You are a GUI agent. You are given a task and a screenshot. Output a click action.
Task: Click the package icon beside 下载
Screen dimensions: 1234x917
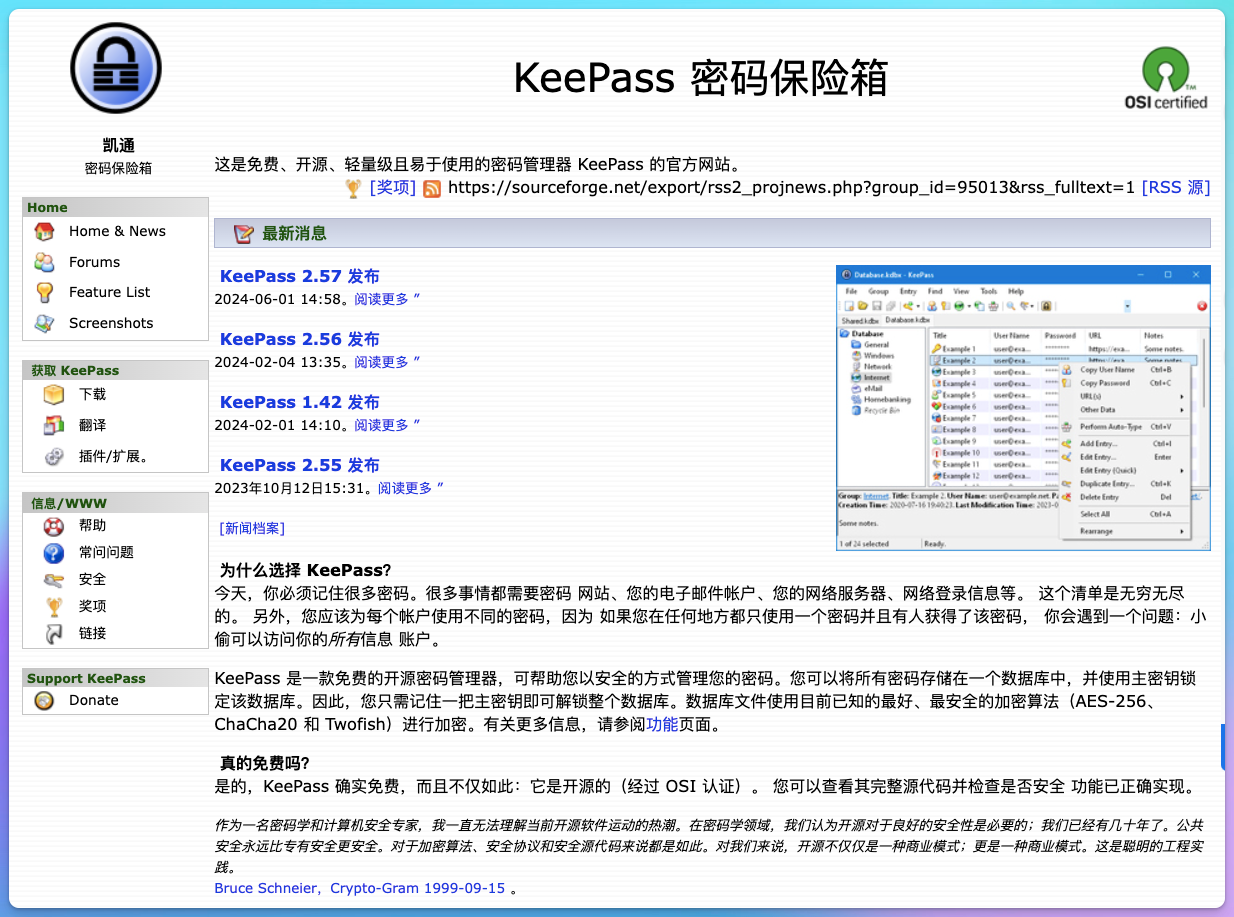(54, 395)
